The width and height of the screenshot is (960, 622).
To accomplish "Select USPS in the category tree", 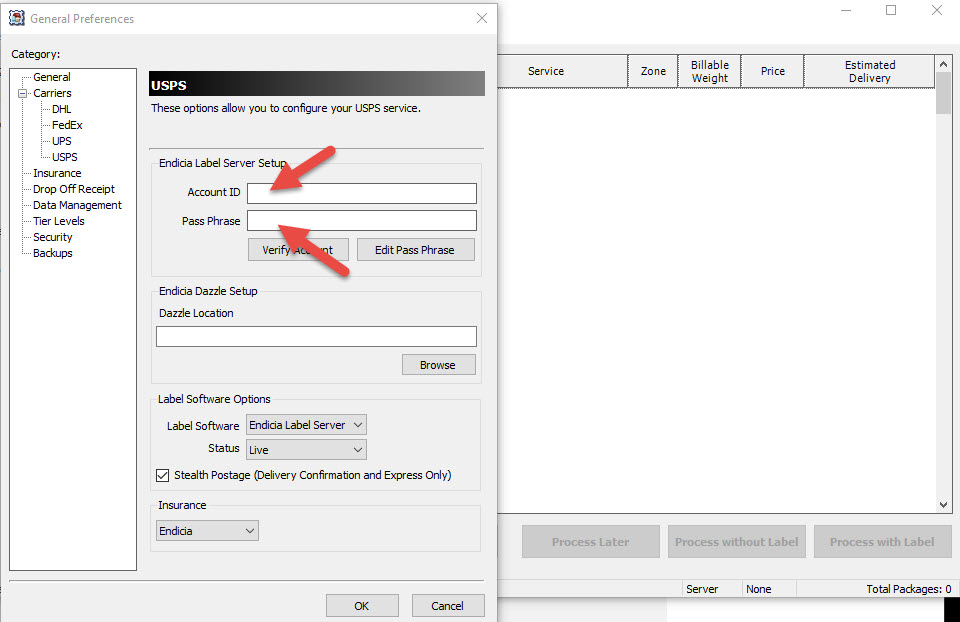I will [64, 157].
